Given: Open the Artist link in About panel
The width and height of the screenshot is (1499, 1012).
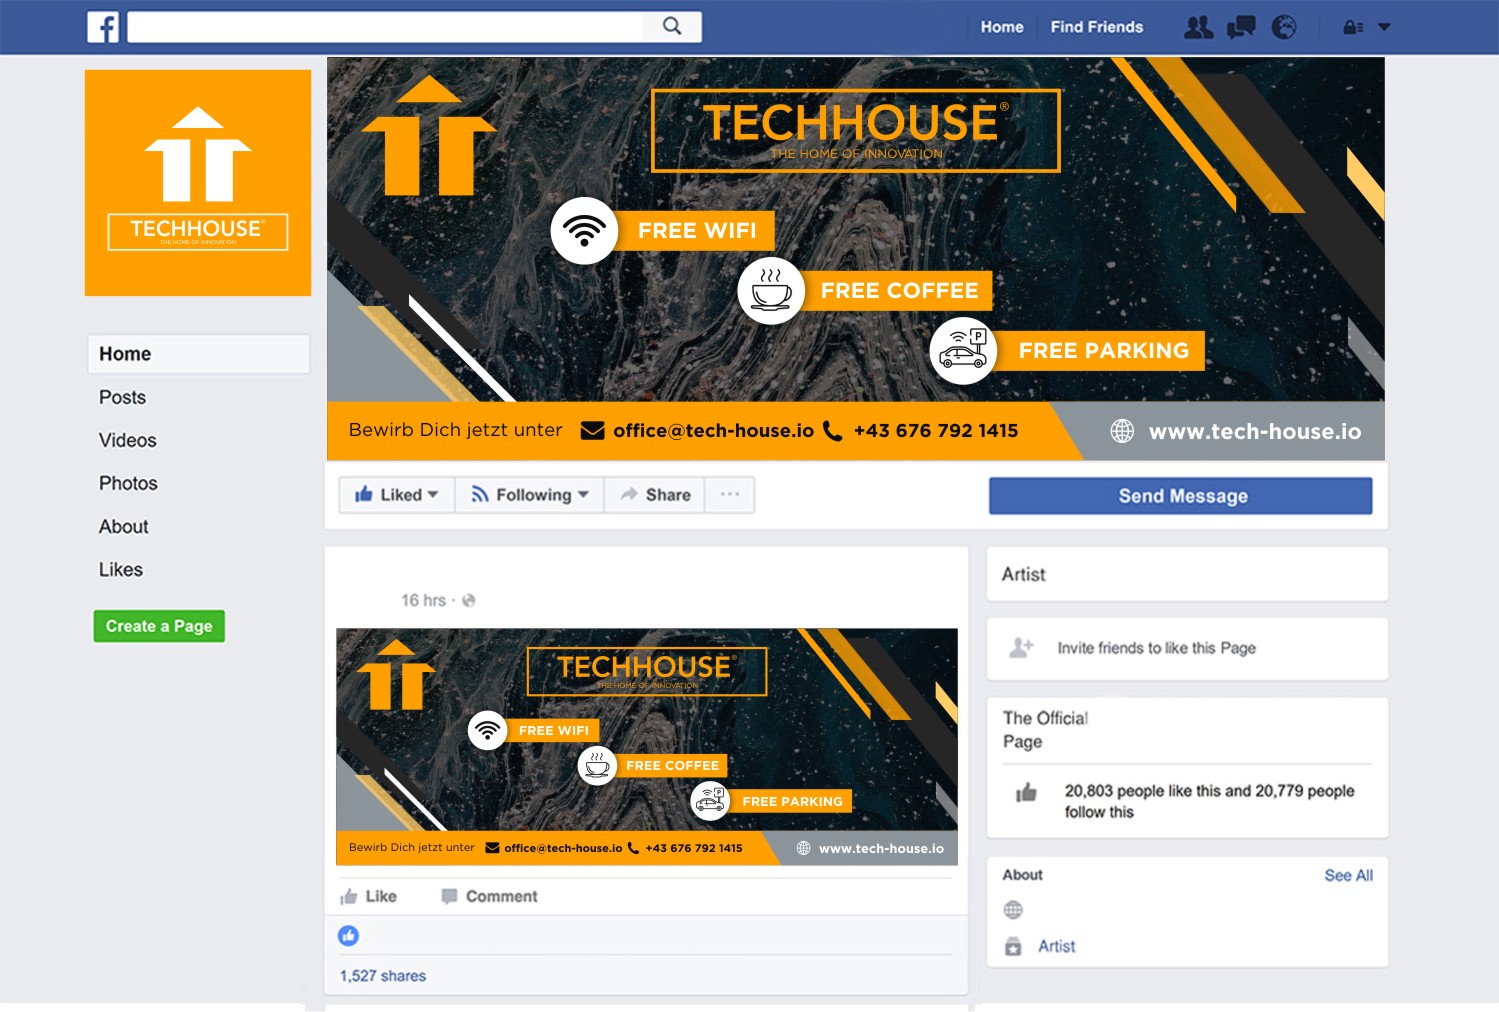Looking at the screenshot, I should coord(1057,946).
